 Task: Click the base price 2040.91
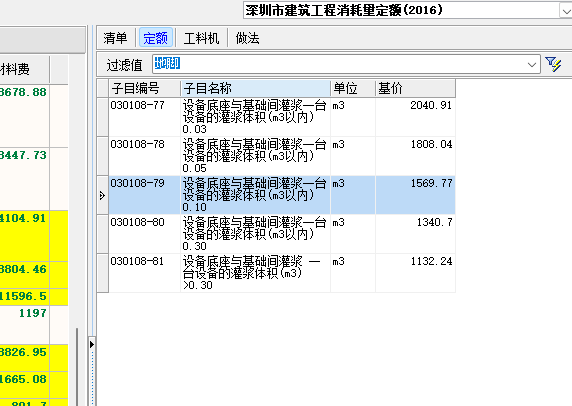coord(431,105)
